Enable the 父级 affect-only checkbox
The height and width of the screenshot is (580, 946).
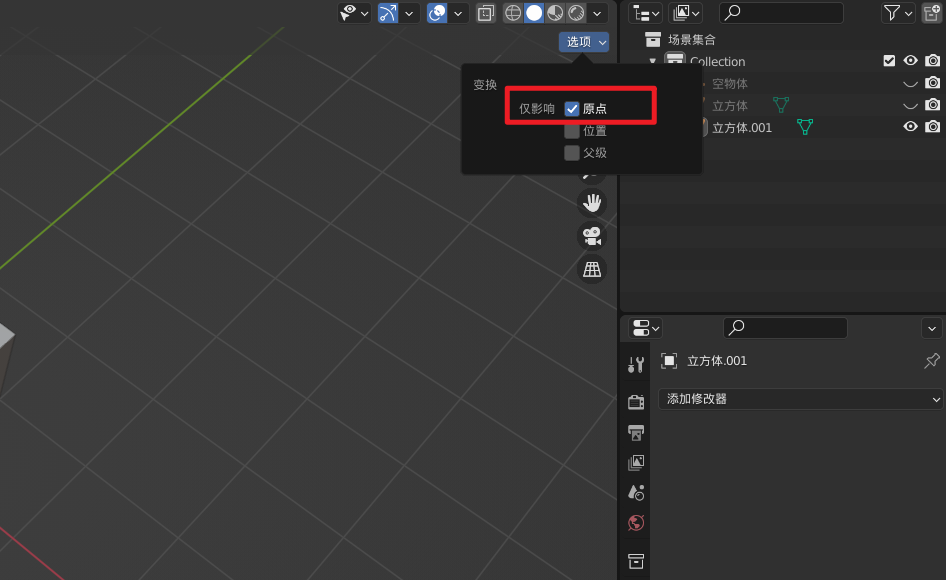(571, 153)
